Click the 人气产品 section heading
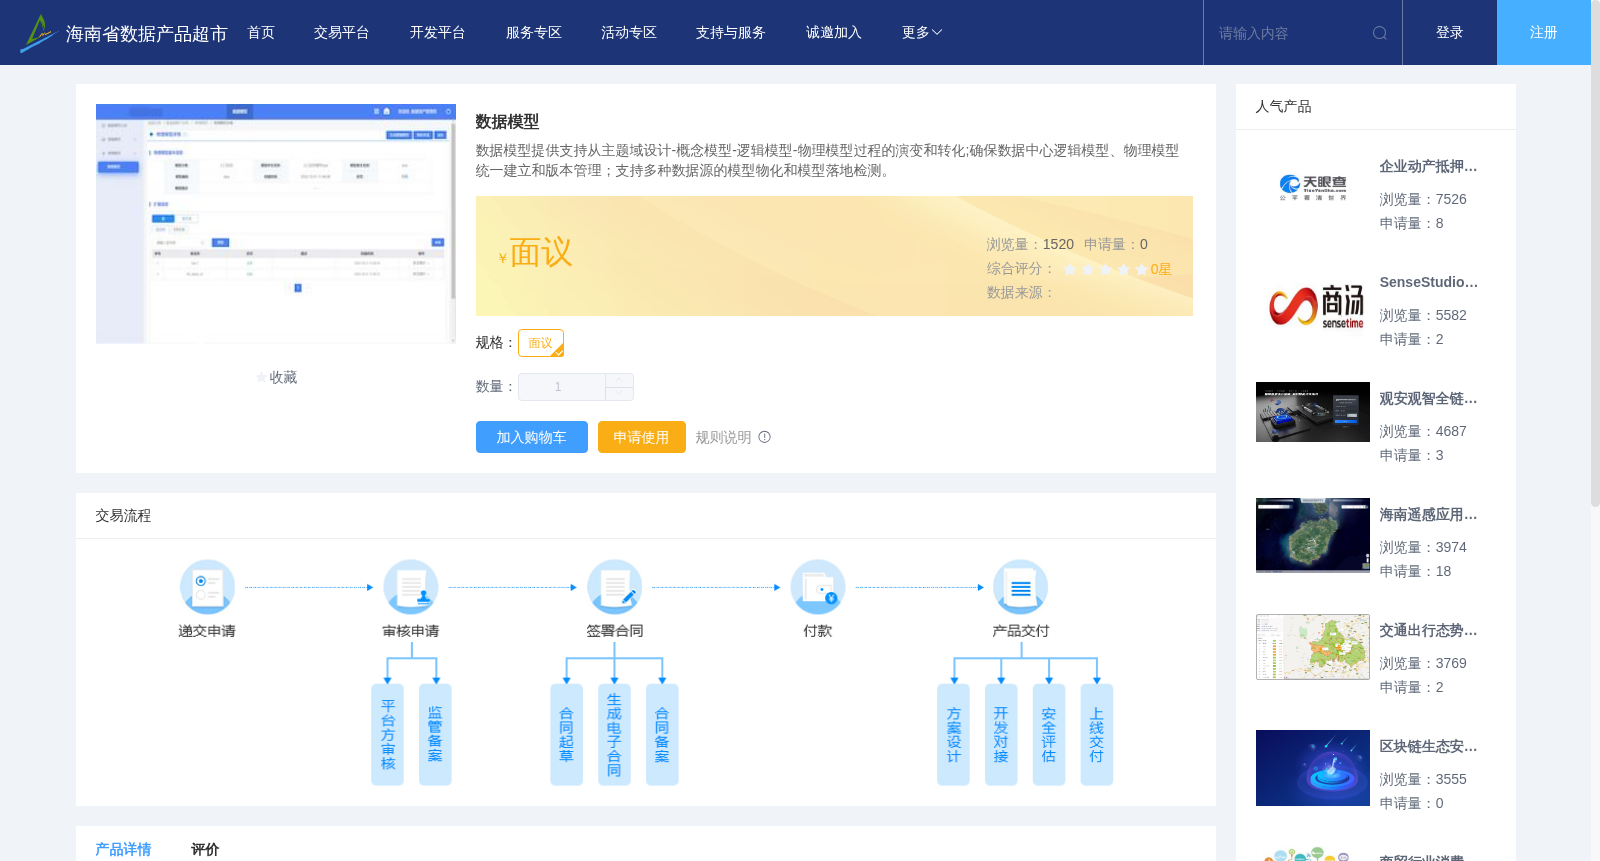1600x861 pixels. coord(1283,107)
